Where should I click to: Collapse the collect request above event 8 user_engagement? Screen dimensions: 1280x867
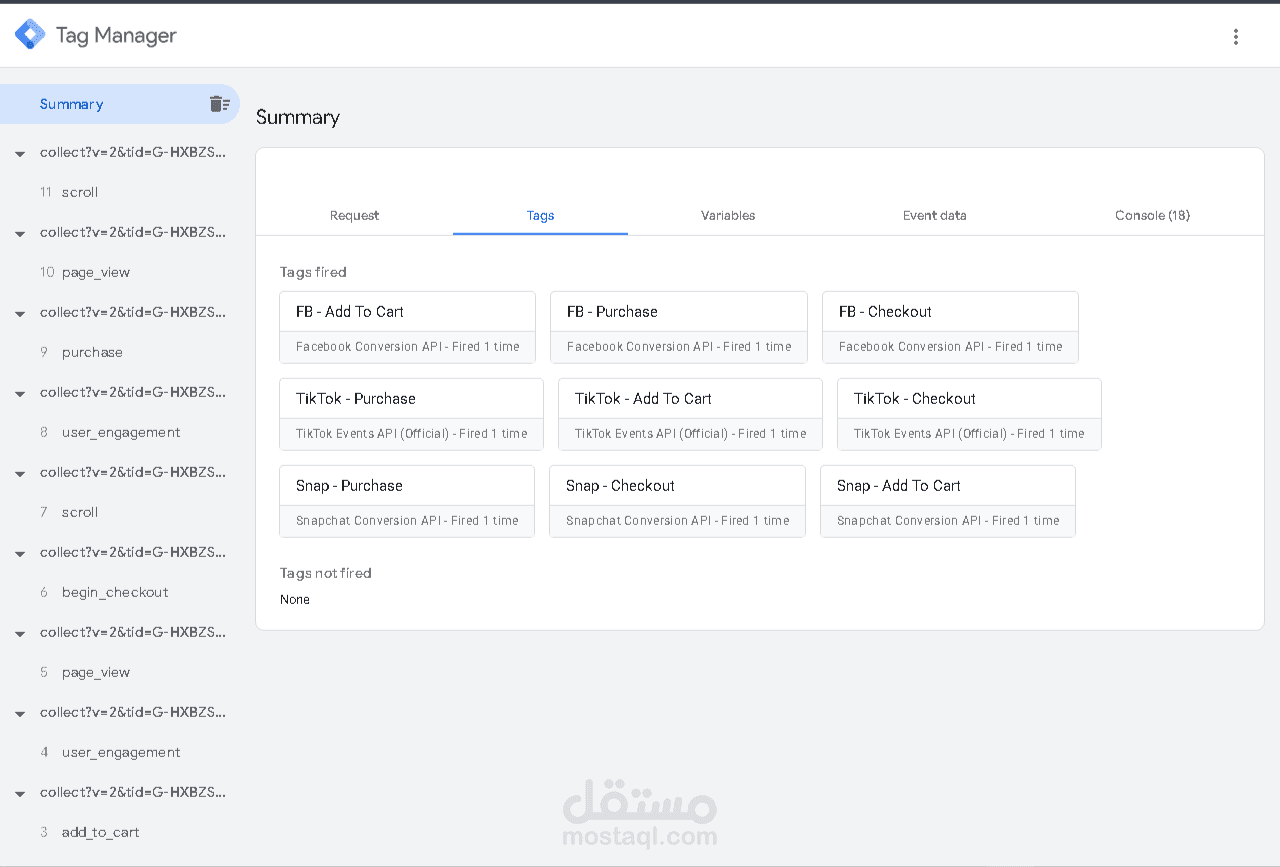pos(20,394)
